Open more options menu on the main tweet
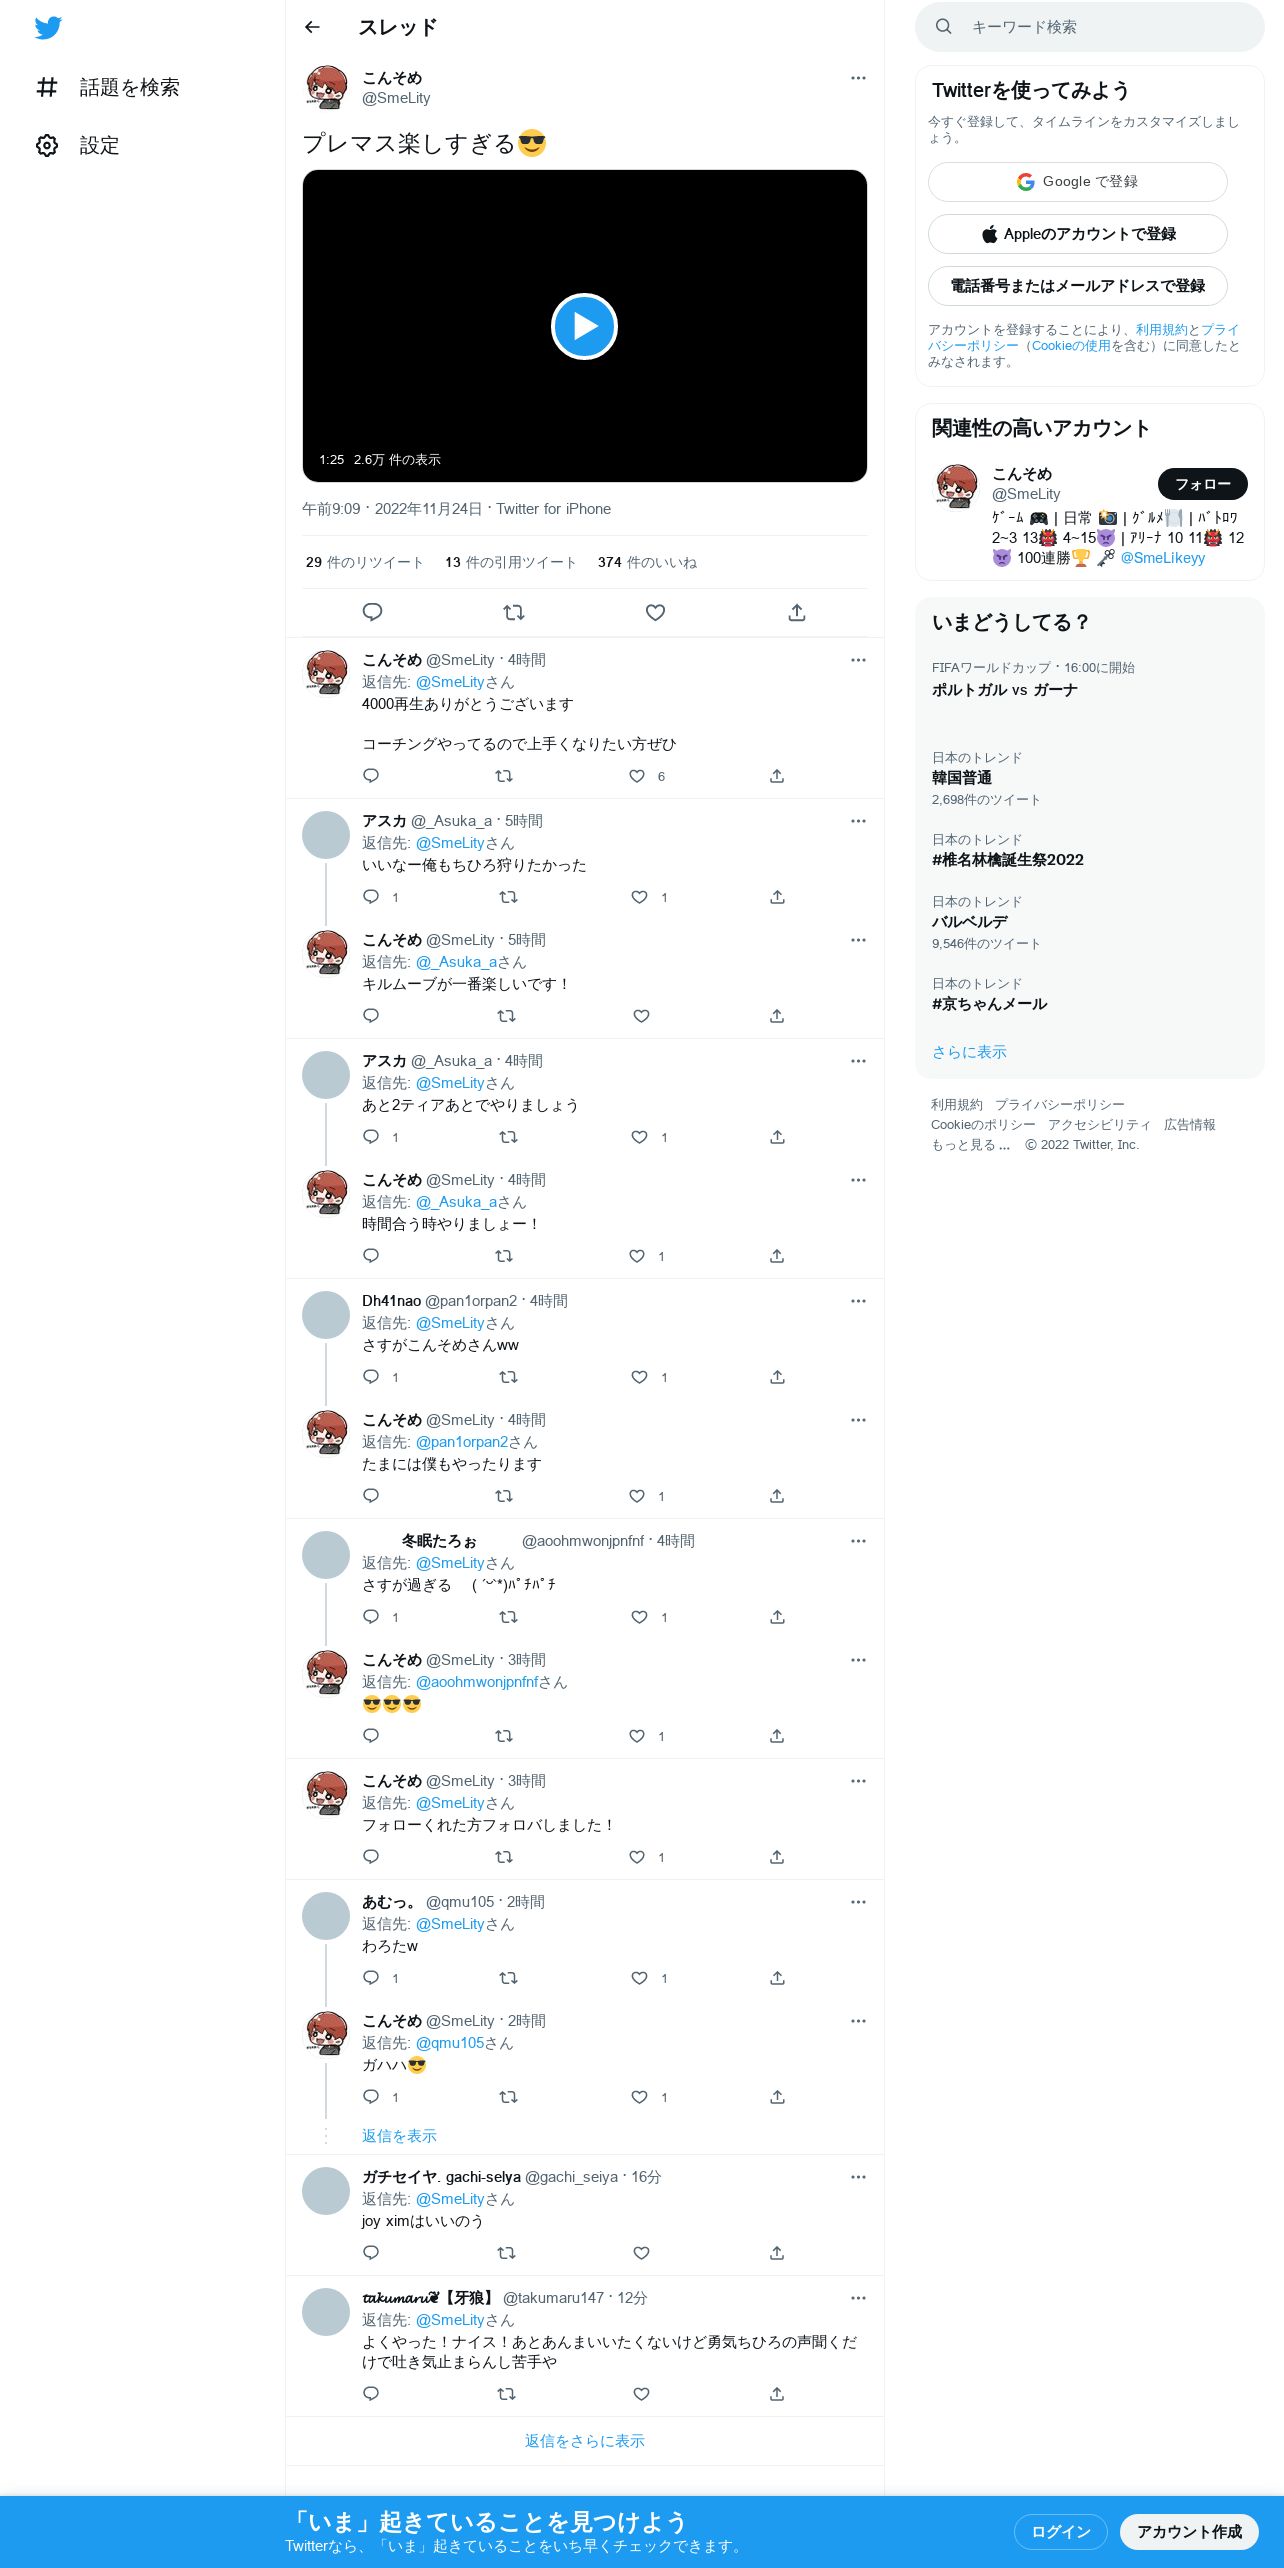Screen dimensions: 1284x2568 [858, 78]
